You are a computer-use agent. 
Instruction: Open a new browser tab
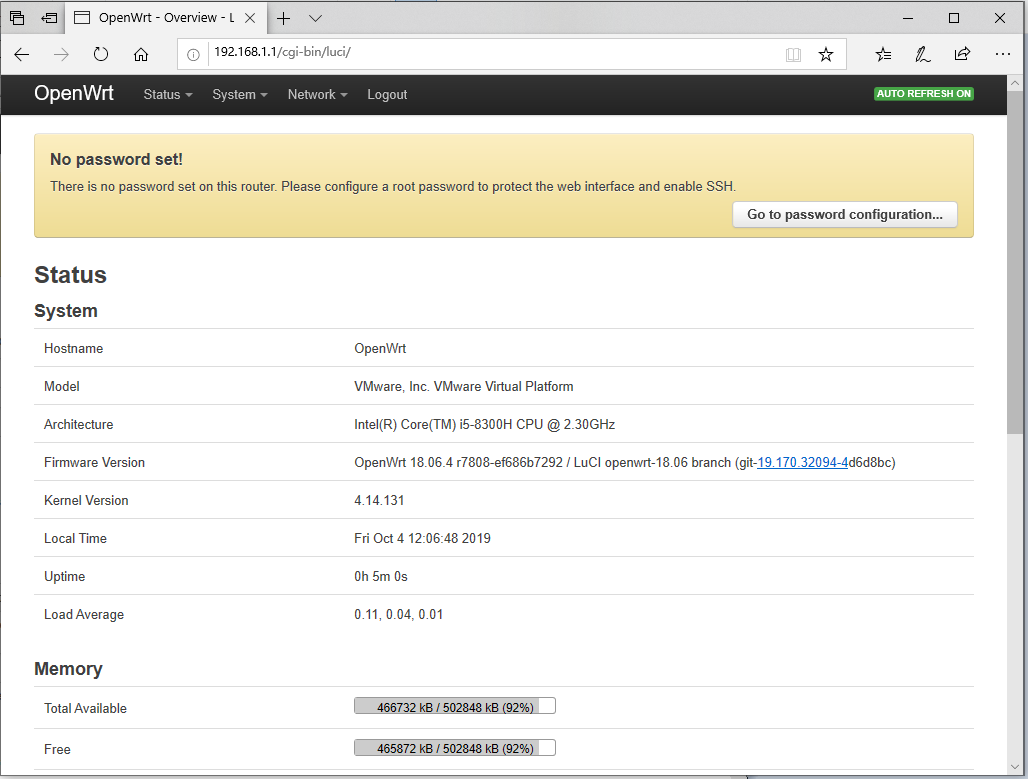(x=283, y=18)
